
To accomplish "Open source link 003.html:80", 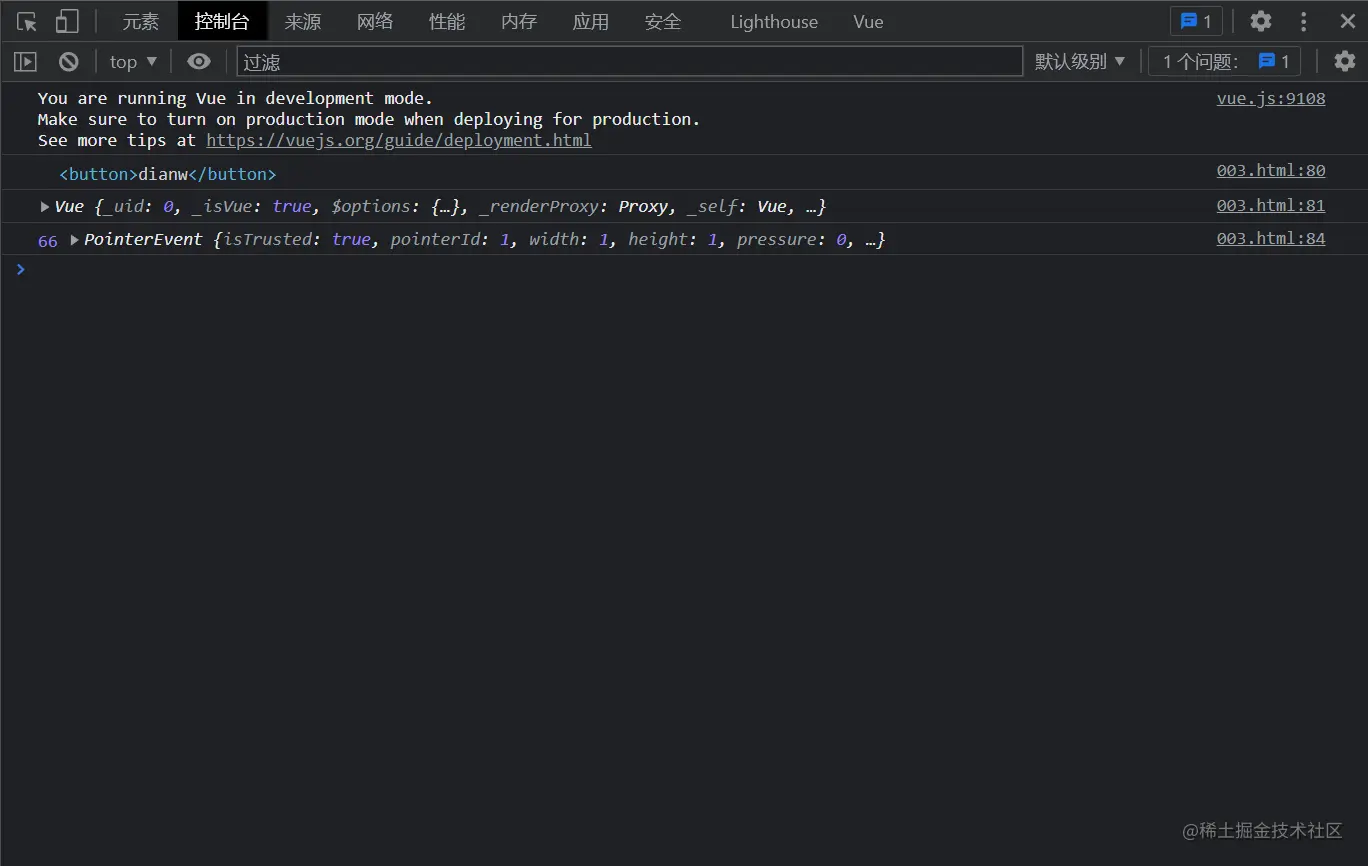I will point(1271,170).
